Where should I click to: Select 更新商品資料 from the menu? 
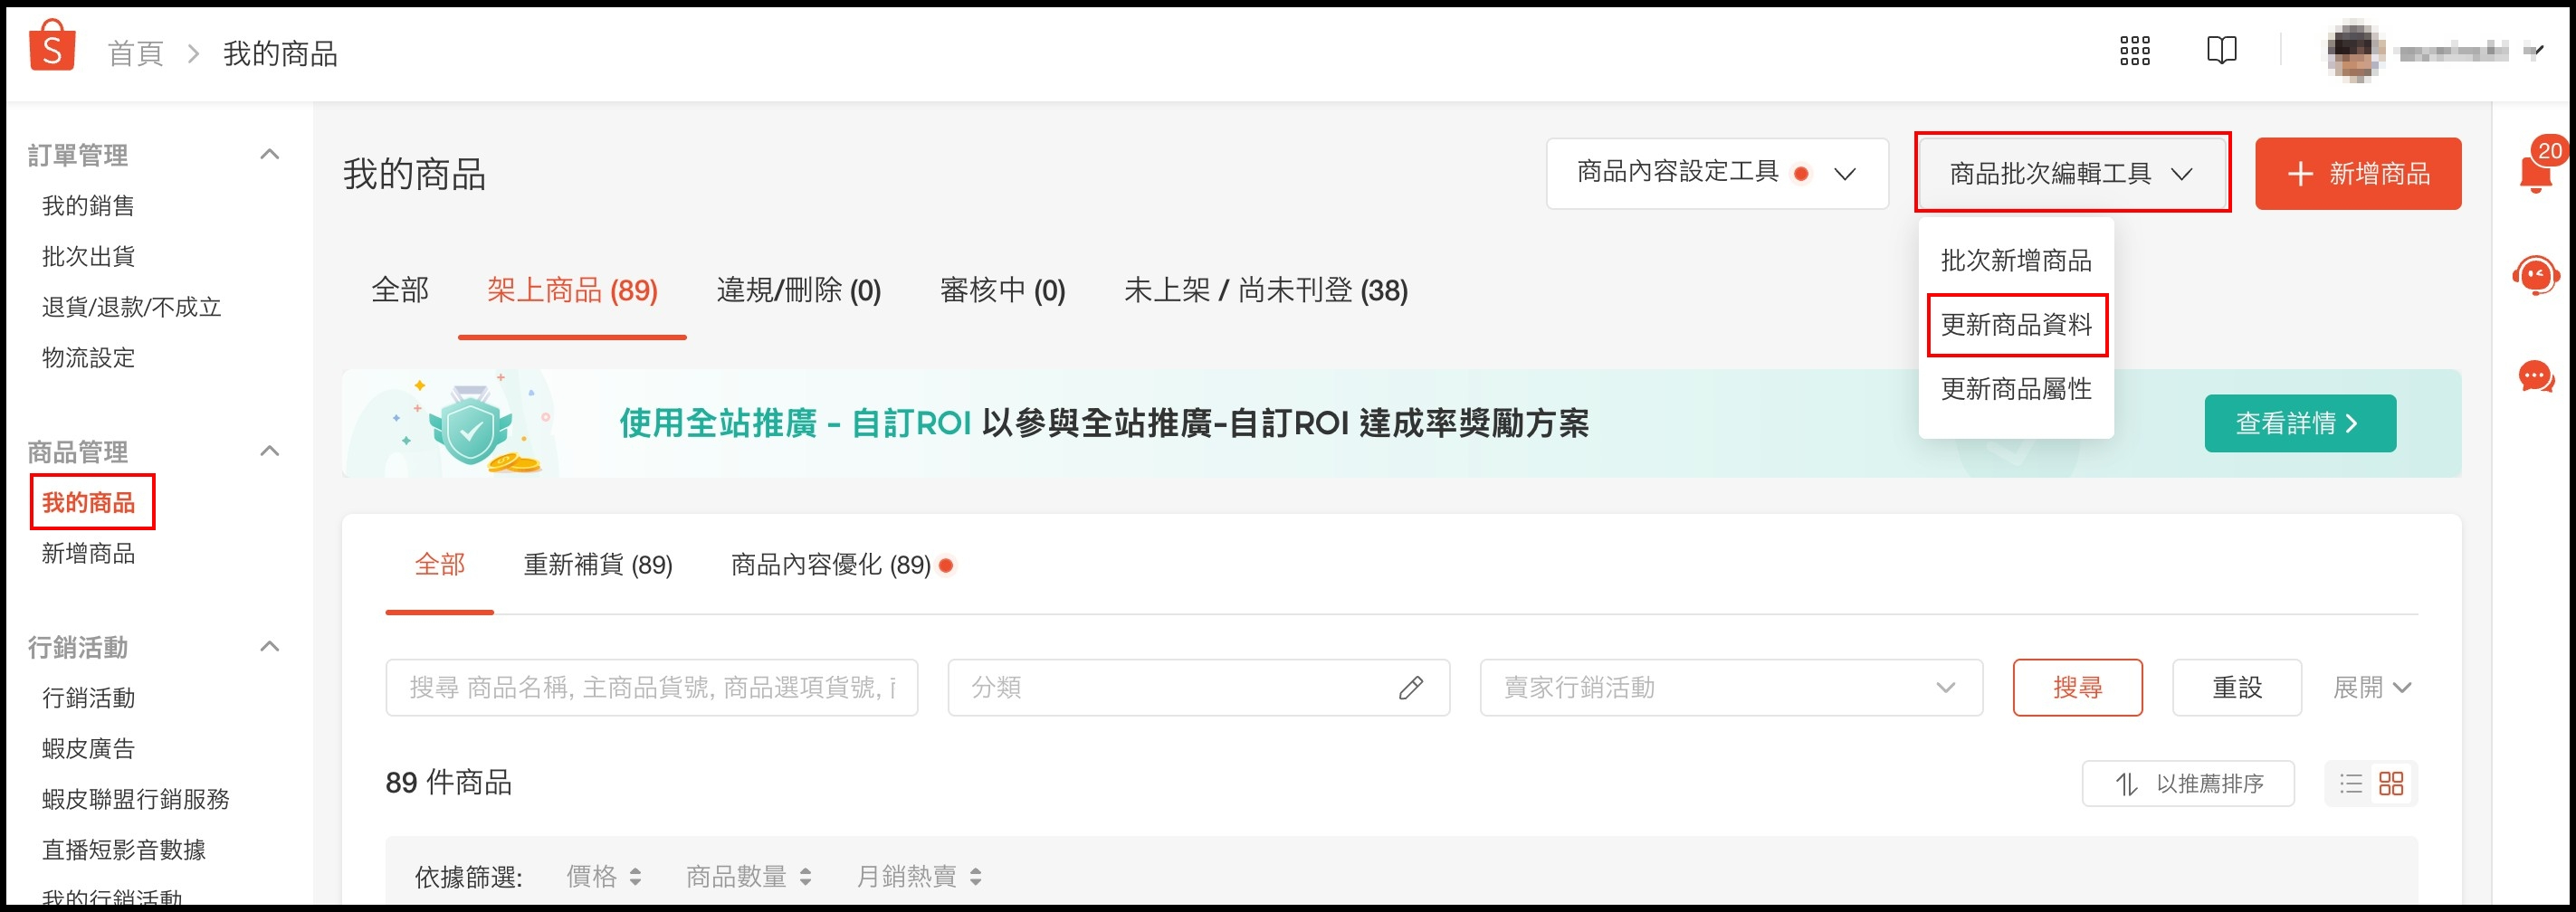click(2016, 325)
